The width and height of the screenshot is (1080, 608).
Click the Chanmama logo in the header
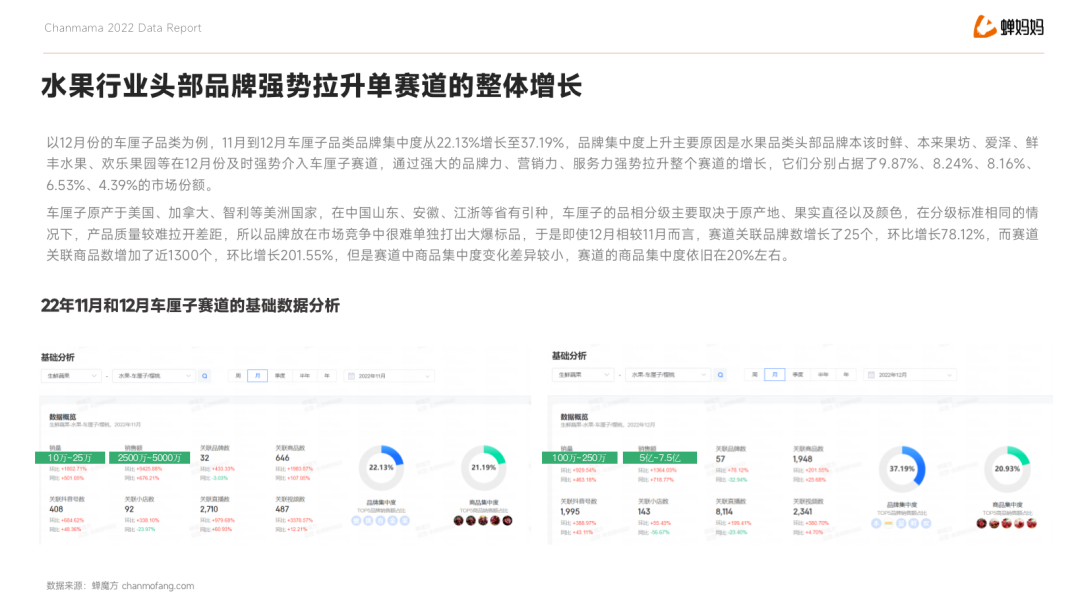(x=1008, y=27)
